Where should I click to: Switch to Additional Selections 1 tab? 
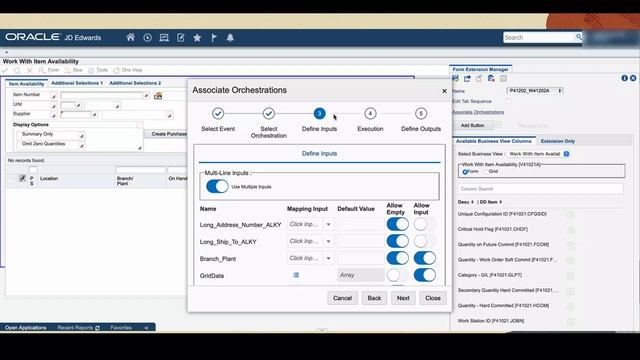pyautogui.click(x=77, y=83)
